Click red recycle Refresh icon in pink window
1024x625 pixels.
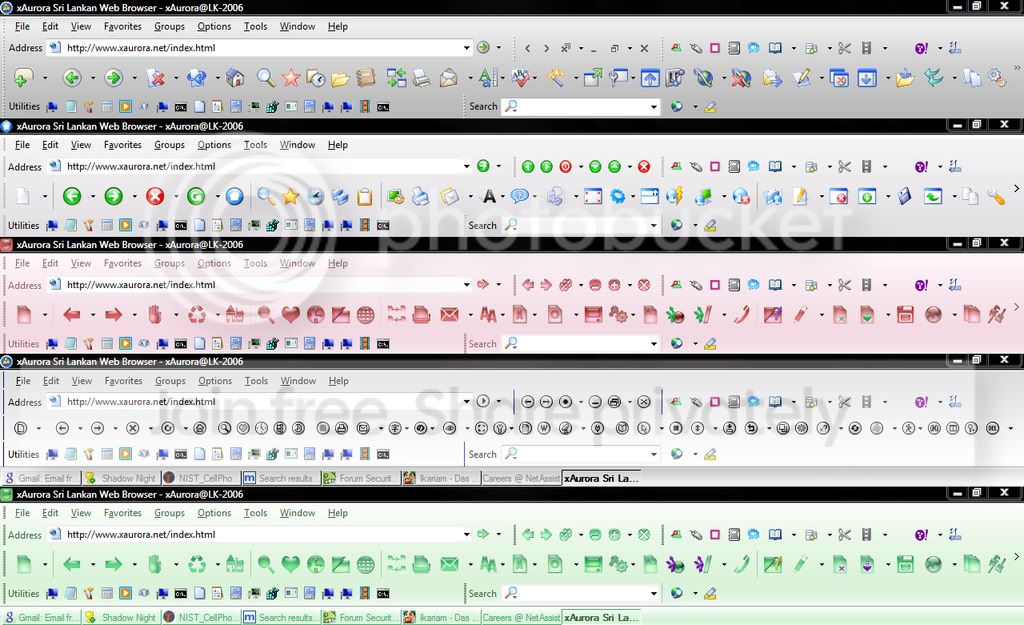(x=197, y=315)
